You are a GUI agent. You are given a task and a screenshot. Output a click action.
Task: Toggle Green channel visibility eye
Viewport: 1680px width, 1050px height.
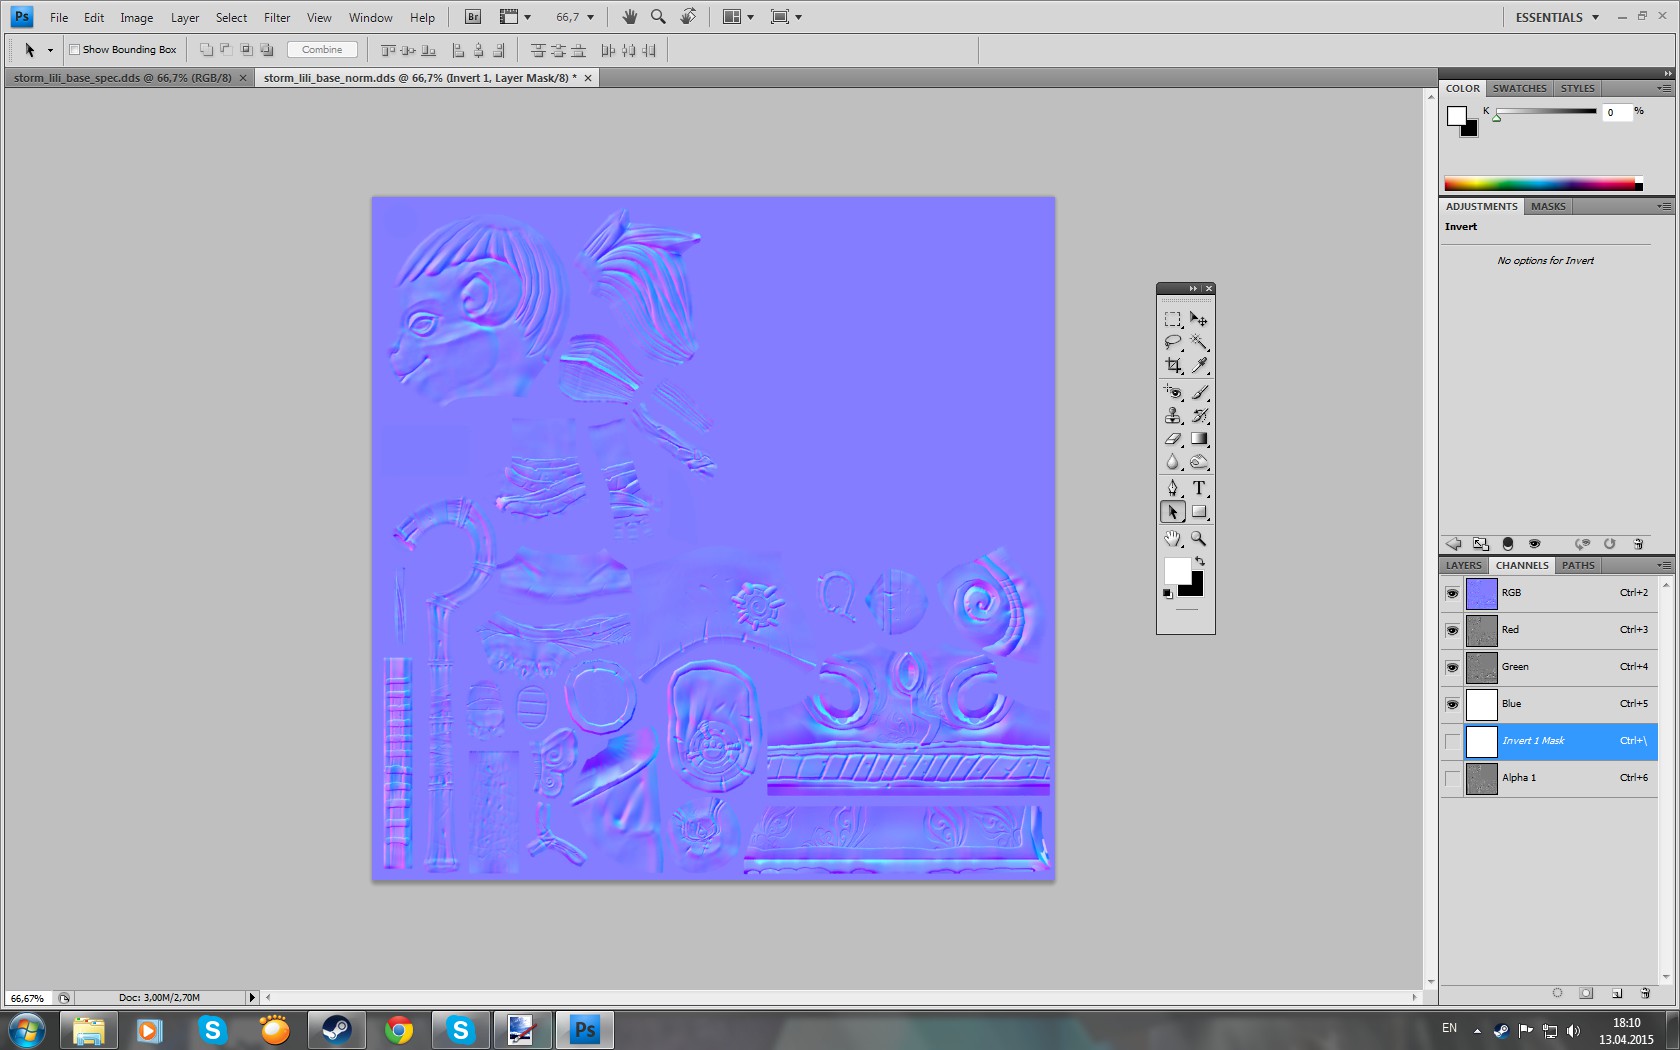coord(1452,667)
